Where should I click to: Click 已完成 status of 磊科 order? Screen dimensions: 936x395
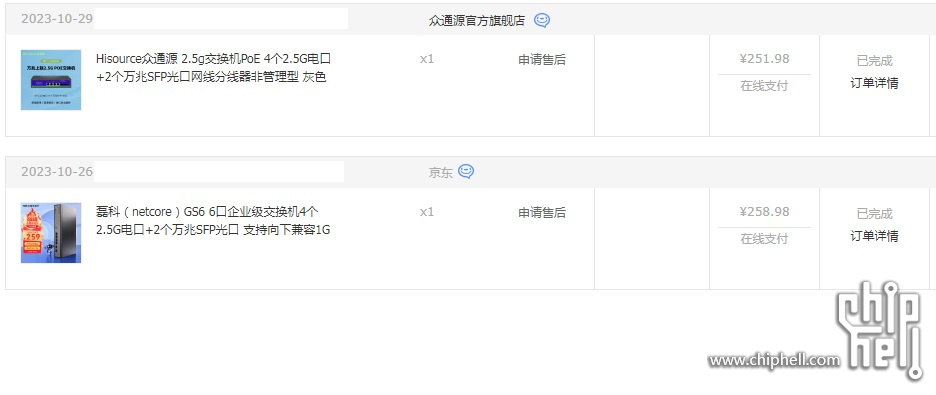[x=875, y=214]
